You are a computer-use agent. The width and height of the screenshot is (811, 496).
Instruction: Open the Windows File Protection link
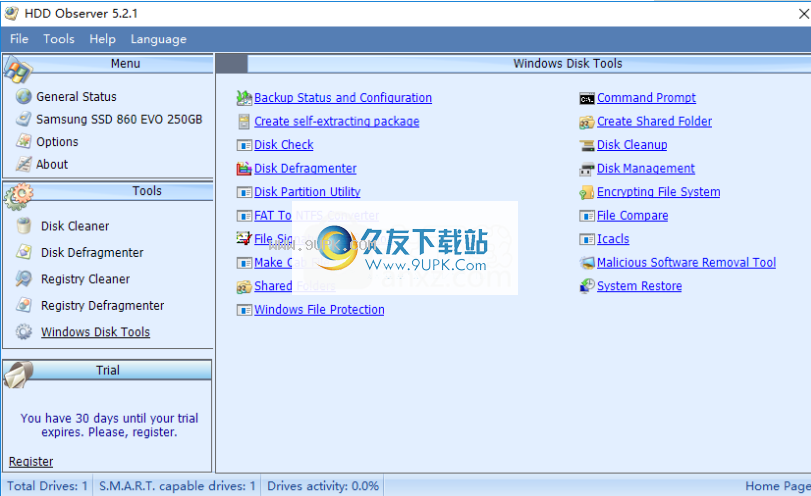point(319,310)
